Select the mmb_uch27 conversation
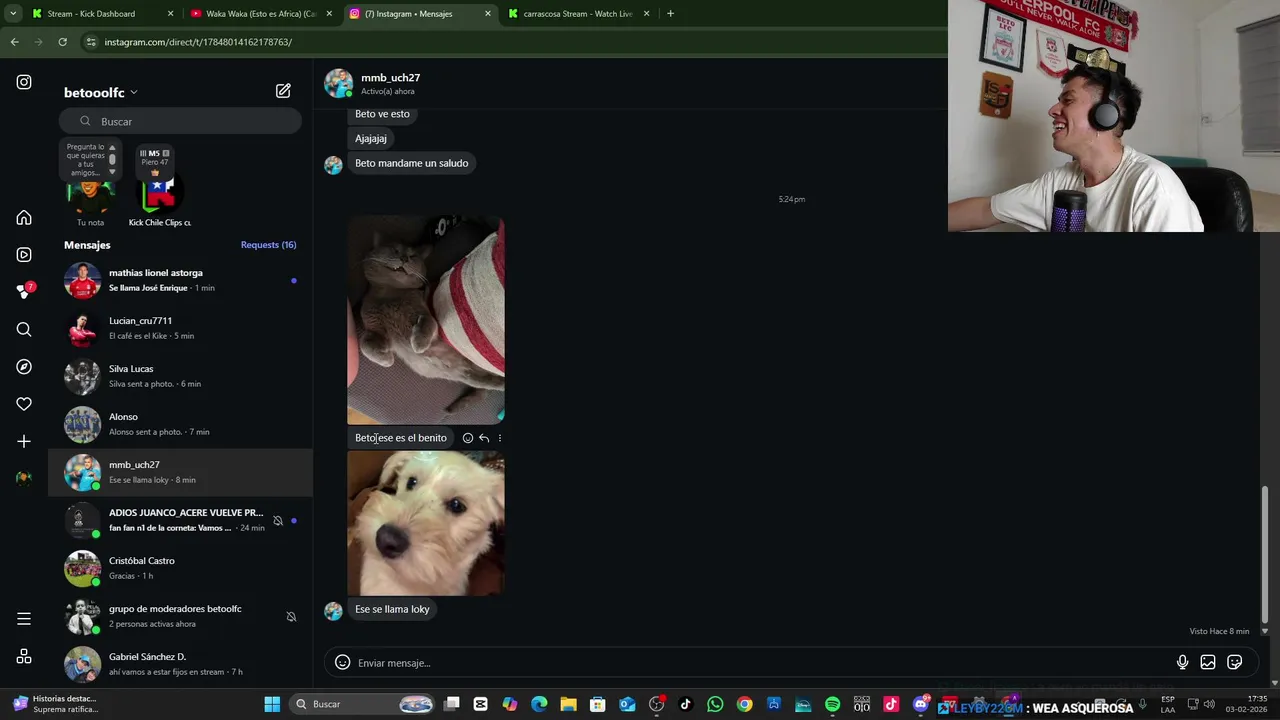 pyautogui.click(x=180, y=472)
